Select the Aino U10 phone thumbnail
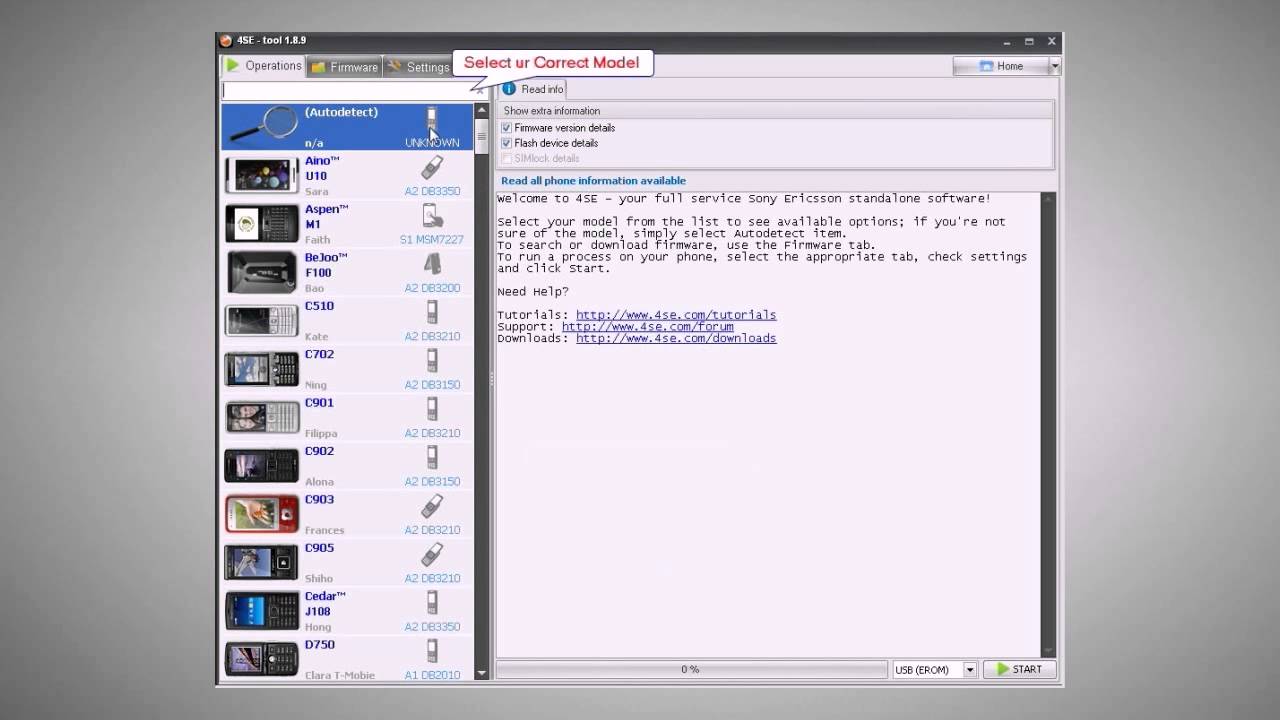Screen dimensions: 1280x720 262,175
